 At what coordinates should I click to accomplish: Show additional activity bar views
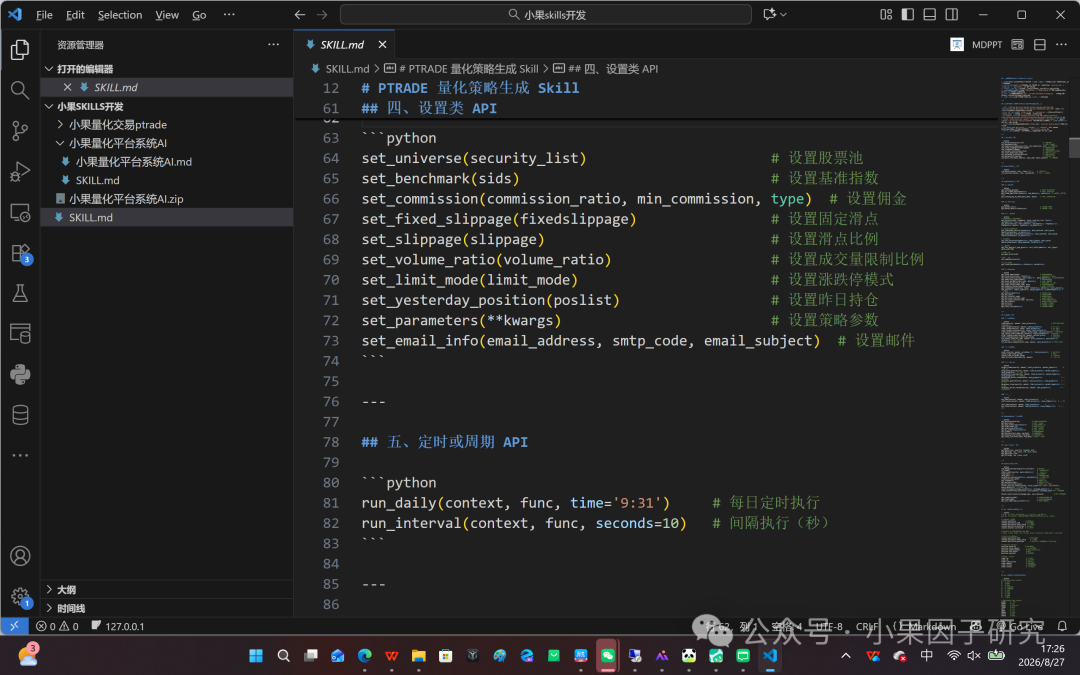coord(20,455)
